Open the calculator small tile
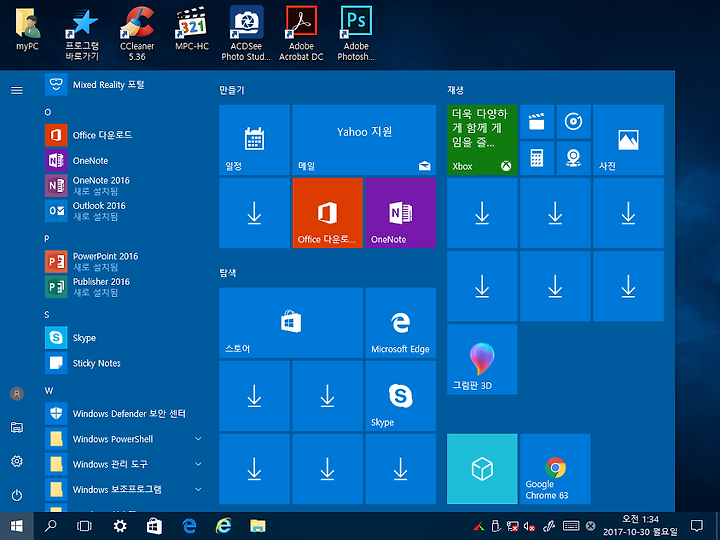Screen dimensions: 720x540 click(x=537, y=158)
